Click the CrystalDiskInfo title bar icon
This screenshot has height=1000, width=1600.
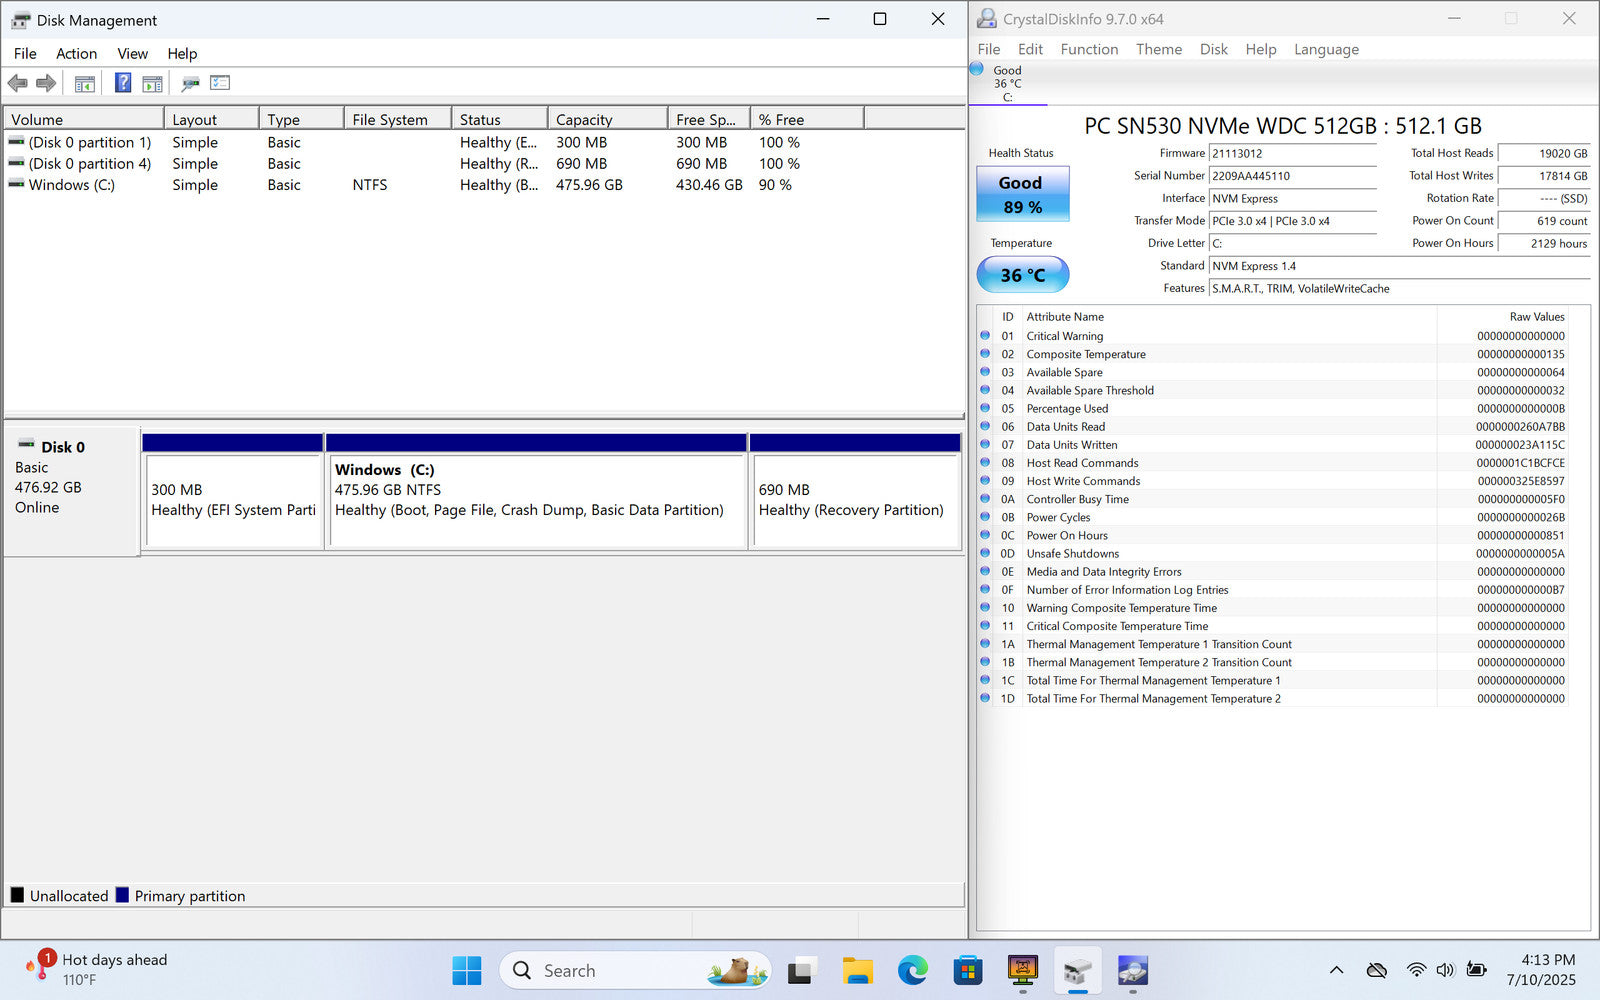pyautogui.click(x=987, y=19)
